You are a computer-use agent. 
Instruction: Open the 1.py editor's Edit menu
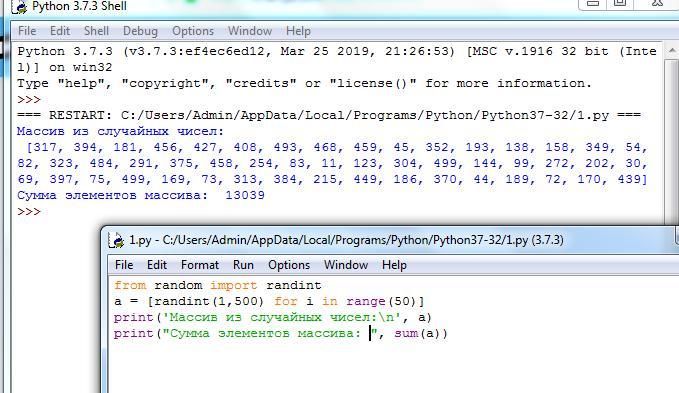pyautogui.click(x=157, y=265)
